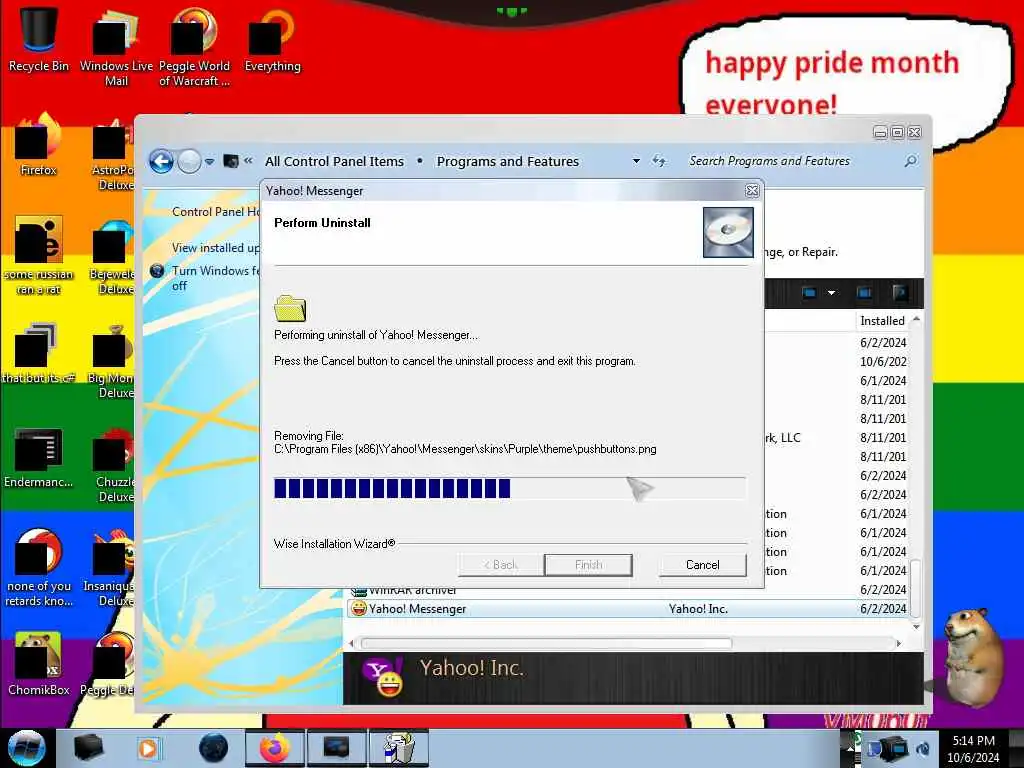Open recent pages dropdown arrow
Screen dimensions: 1024x768
[x=210, y=161]
